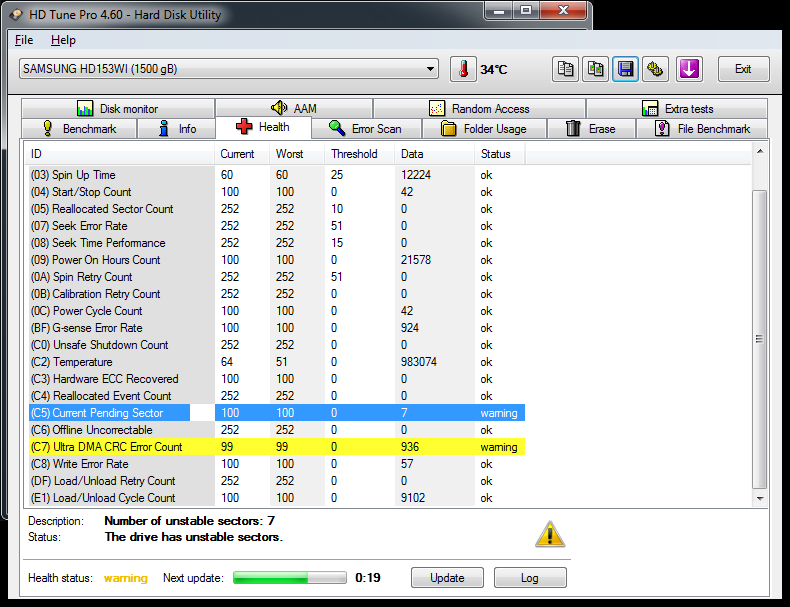
Task: Switch to the Random Access tab
Action: 479,108
